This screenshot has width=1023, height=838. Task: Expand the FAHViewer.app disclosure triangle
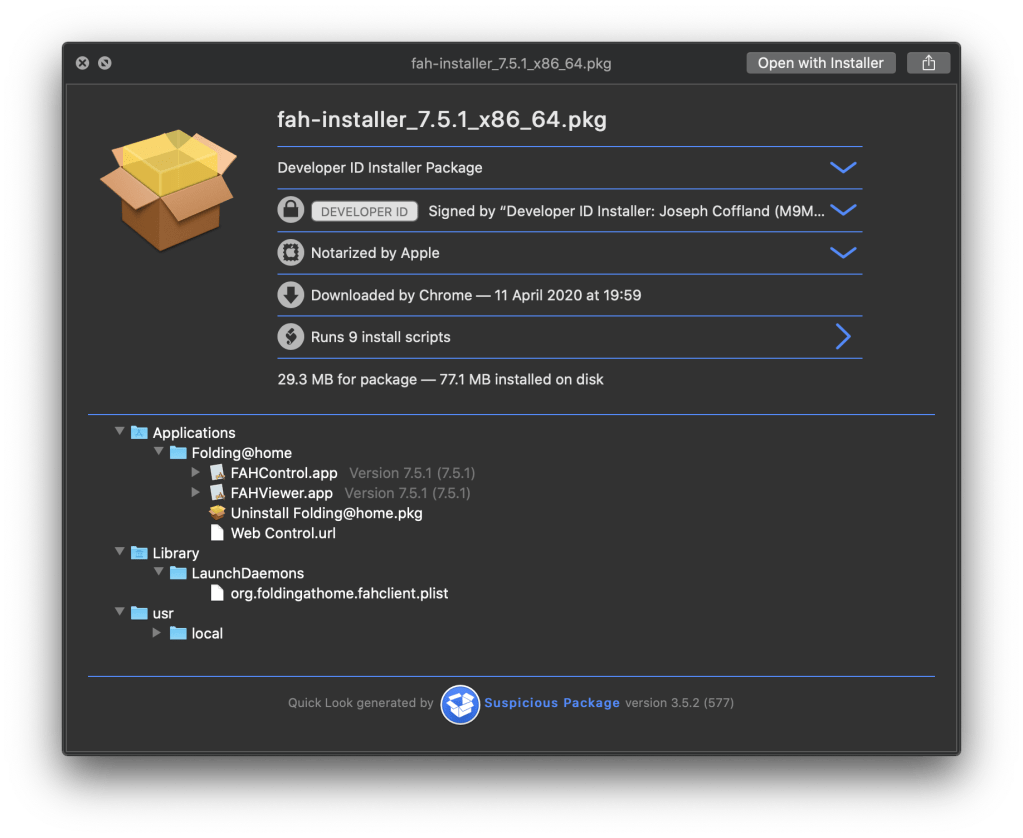point(196,493)
